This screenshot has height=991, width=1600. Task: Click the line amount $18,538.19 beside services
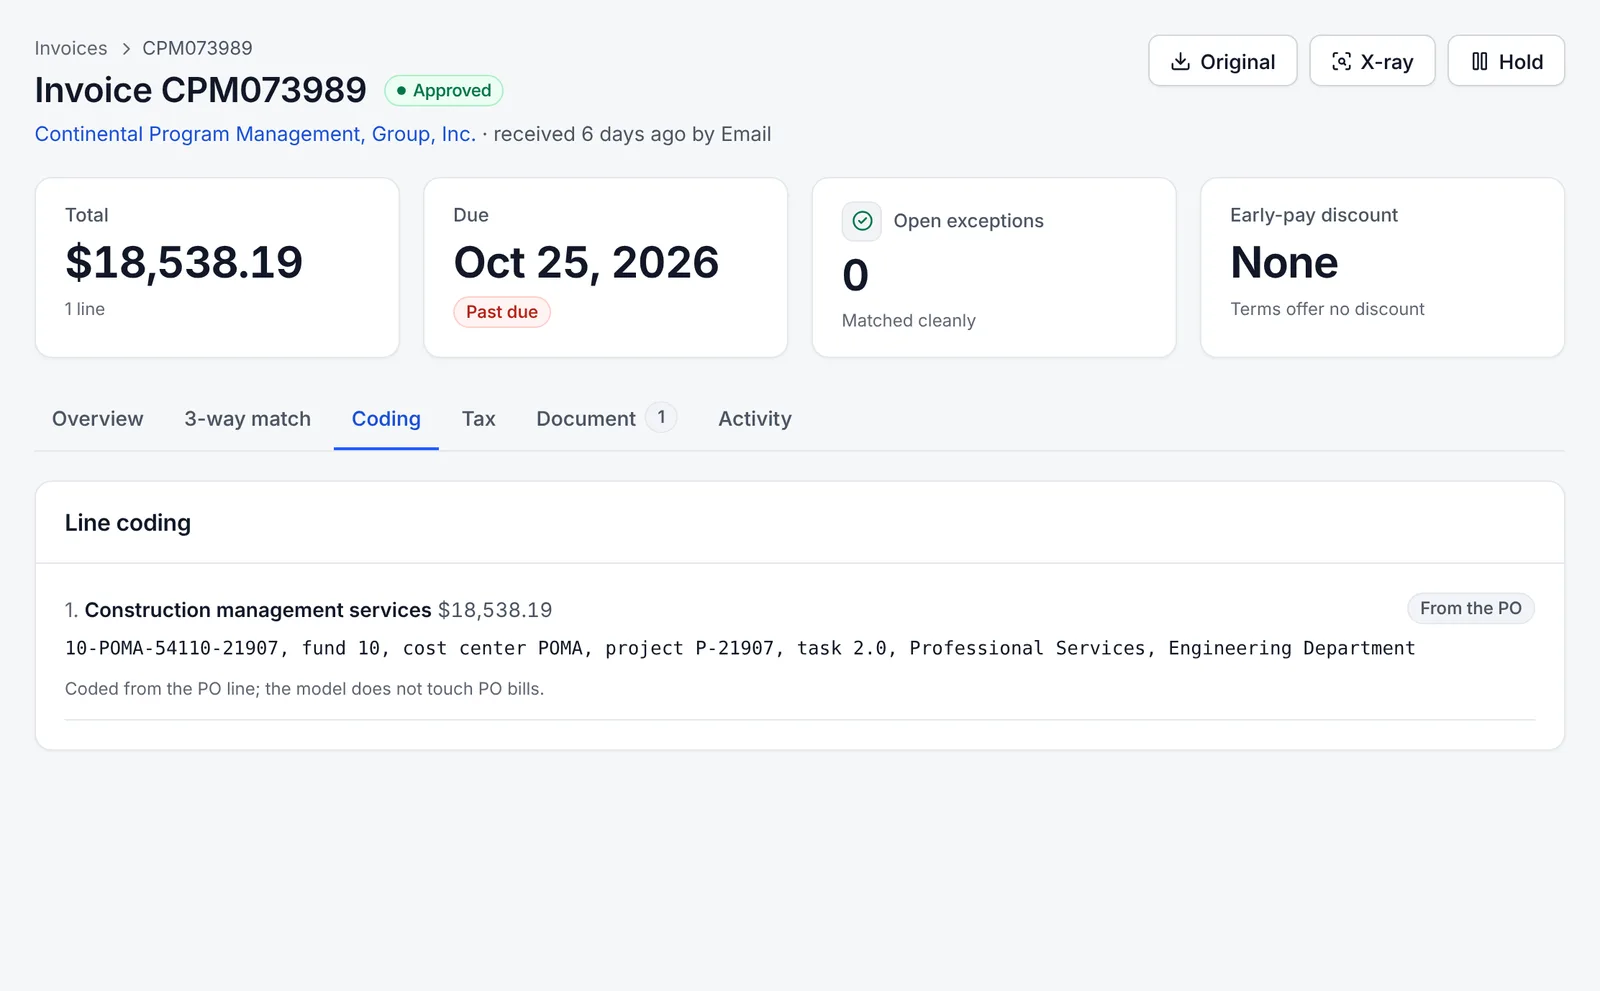click(x=495, y=610)
